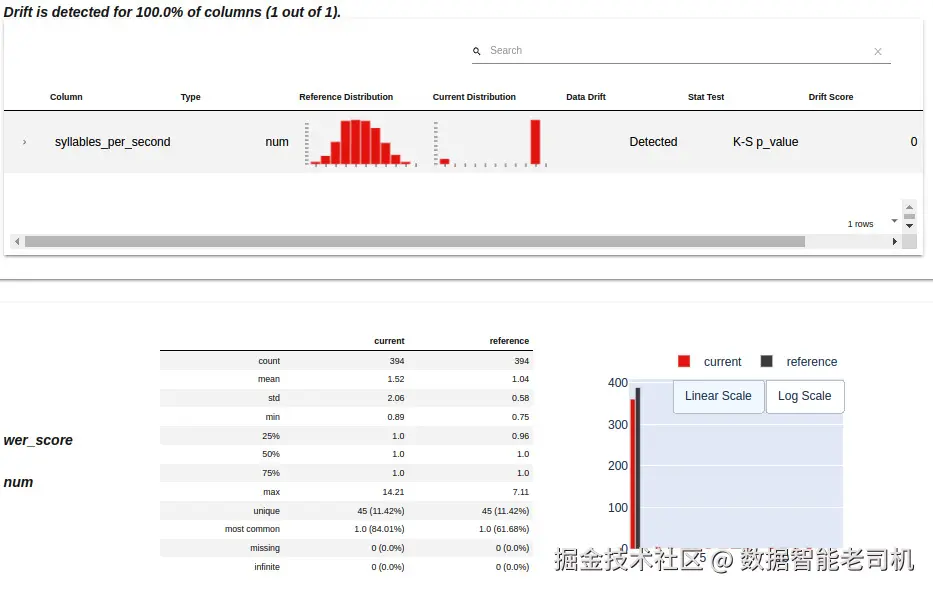The width and height of the screenshot is (933, 592).
Task: Click the 'K-S p_value' stat test cell
Action: [765, 142]
